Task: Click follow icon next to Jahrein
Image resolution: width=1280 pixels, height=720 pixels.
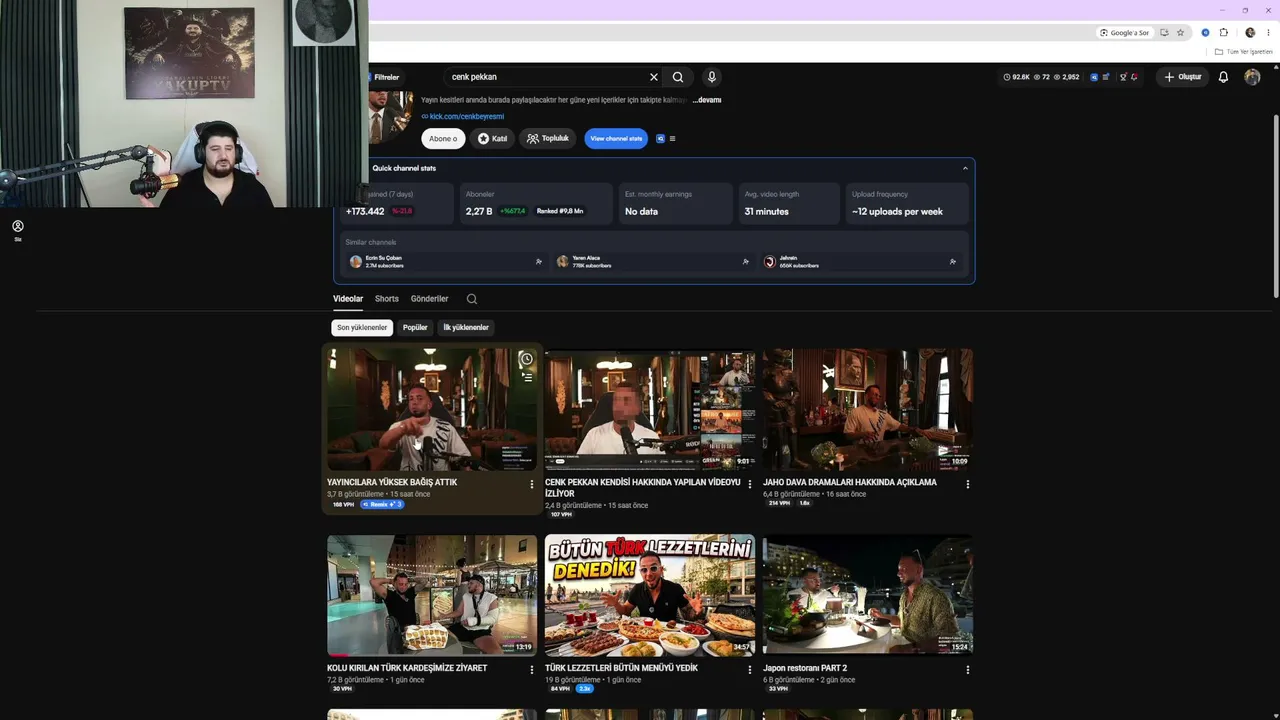Action: click(953, 262)
